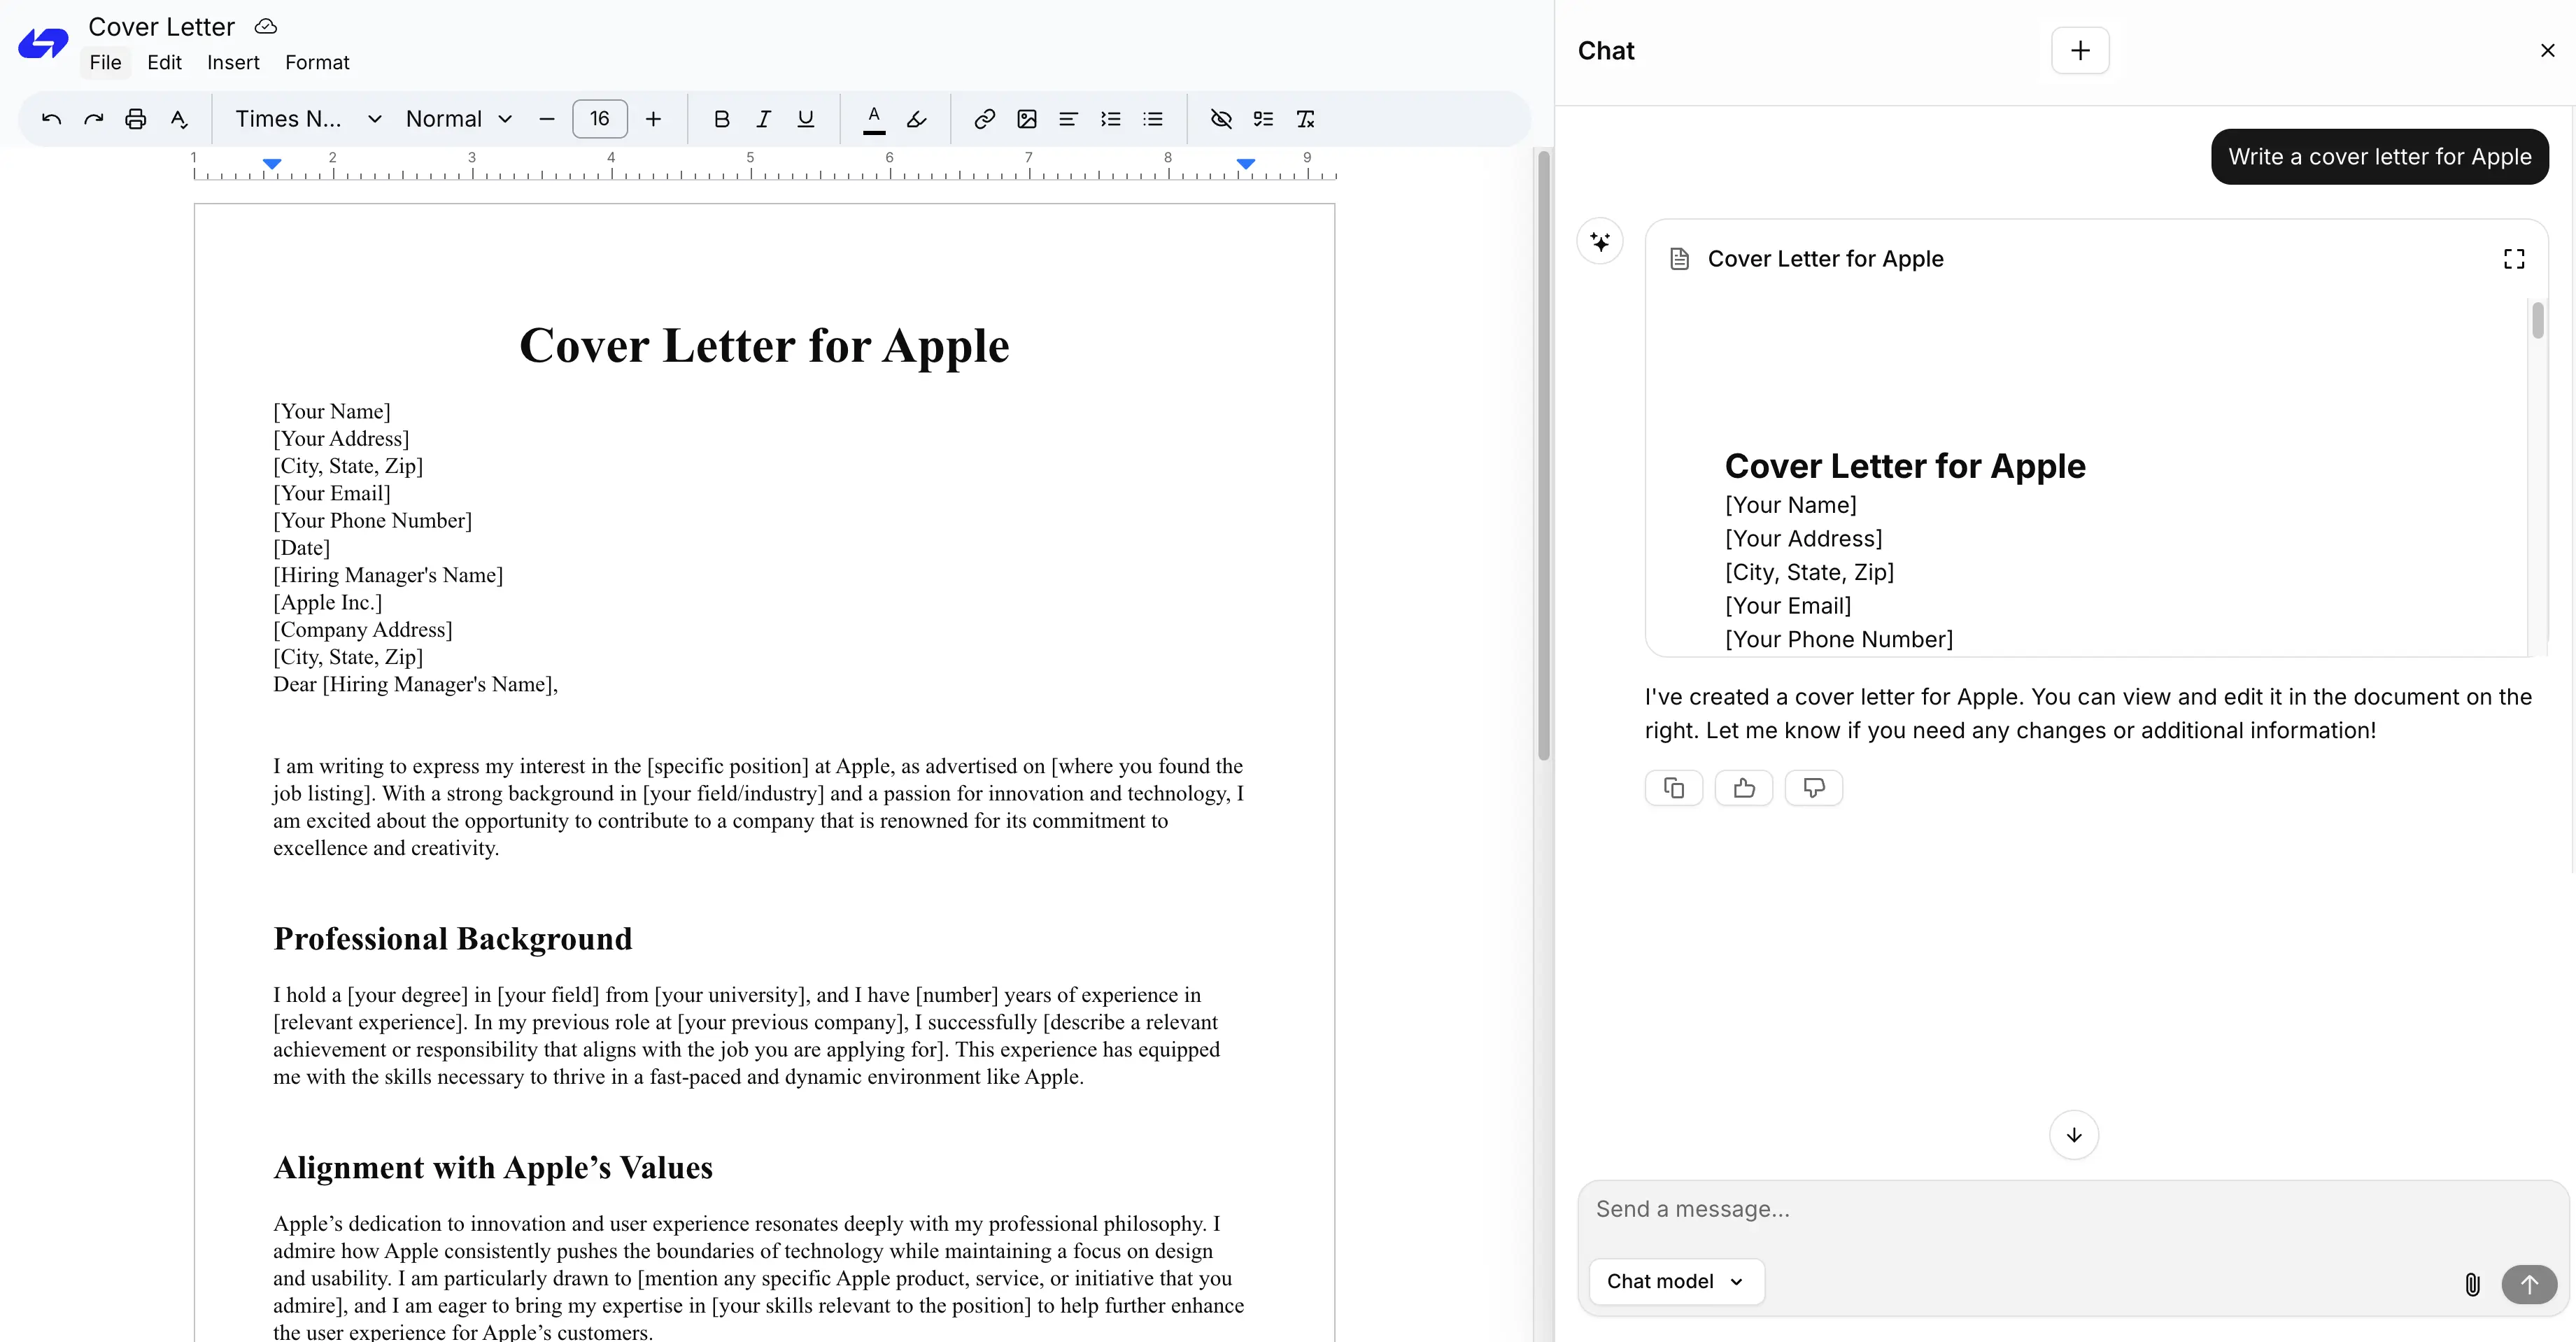Copy the assistant response
The width and height of the screenshot is (2576, 1342).
(x=1674, y=788)
